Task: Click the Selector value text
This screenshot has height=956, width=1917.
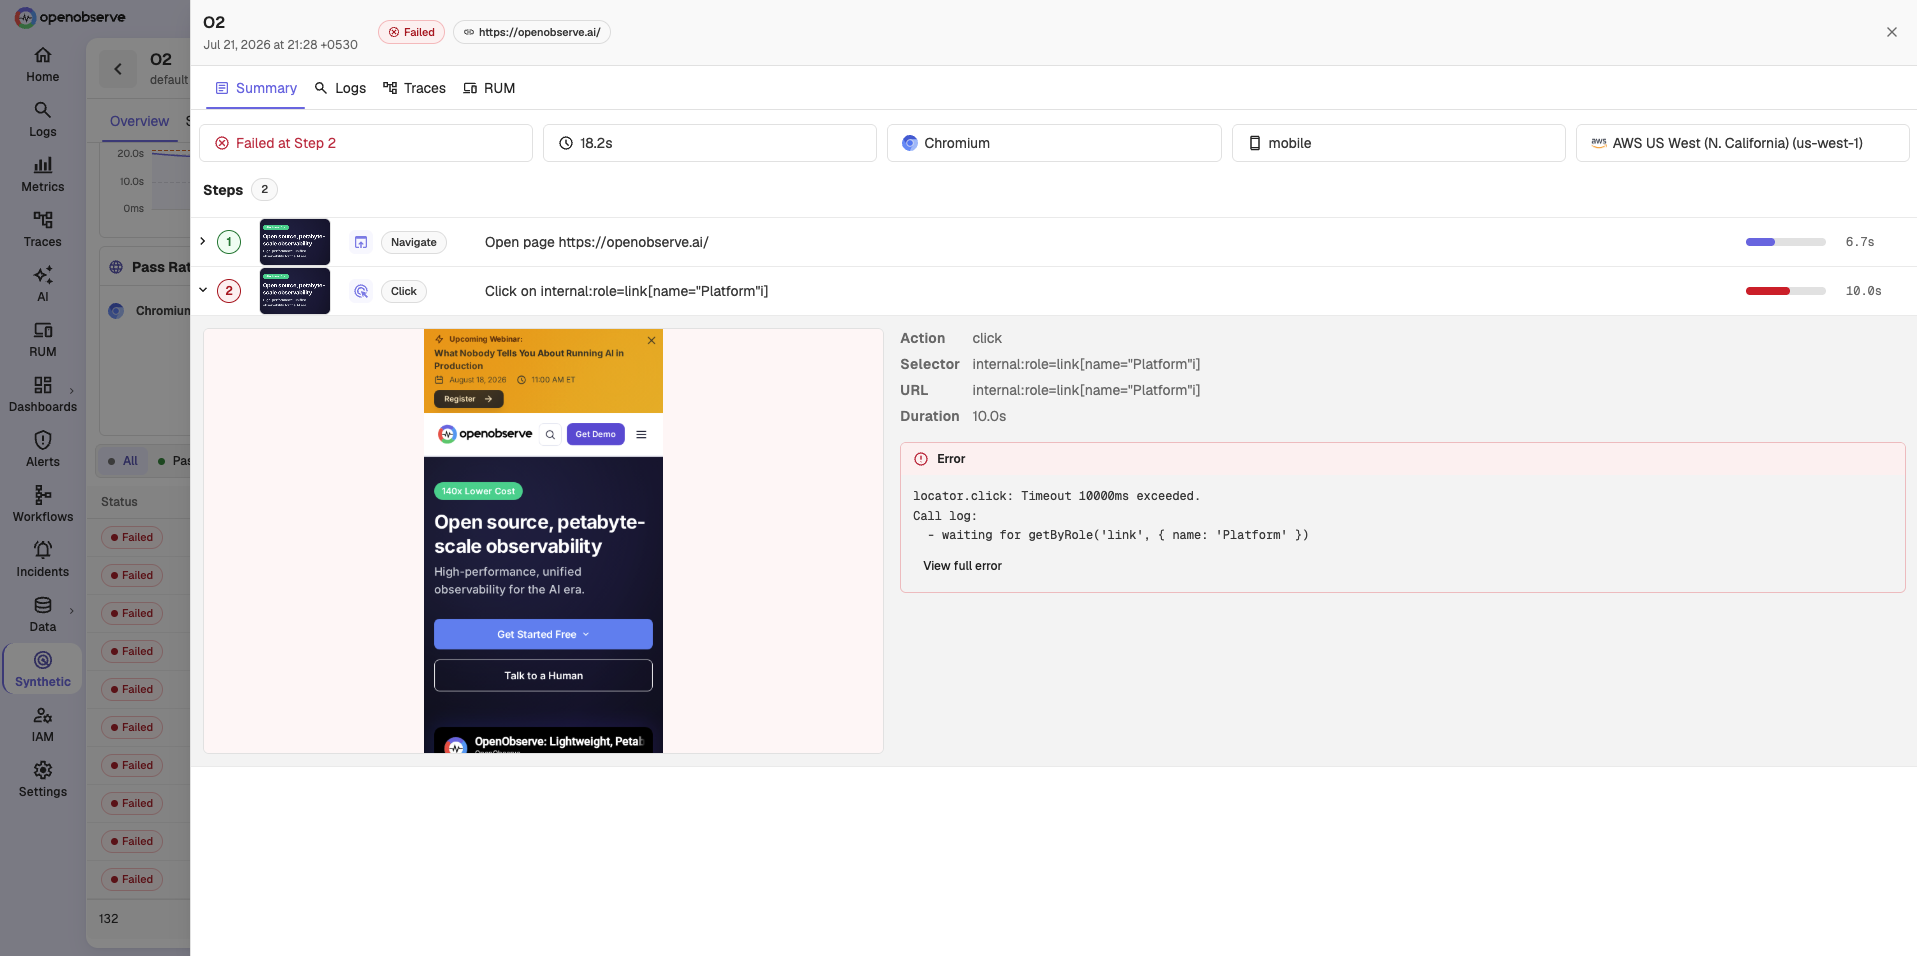Action: [x=1086, y=364]
